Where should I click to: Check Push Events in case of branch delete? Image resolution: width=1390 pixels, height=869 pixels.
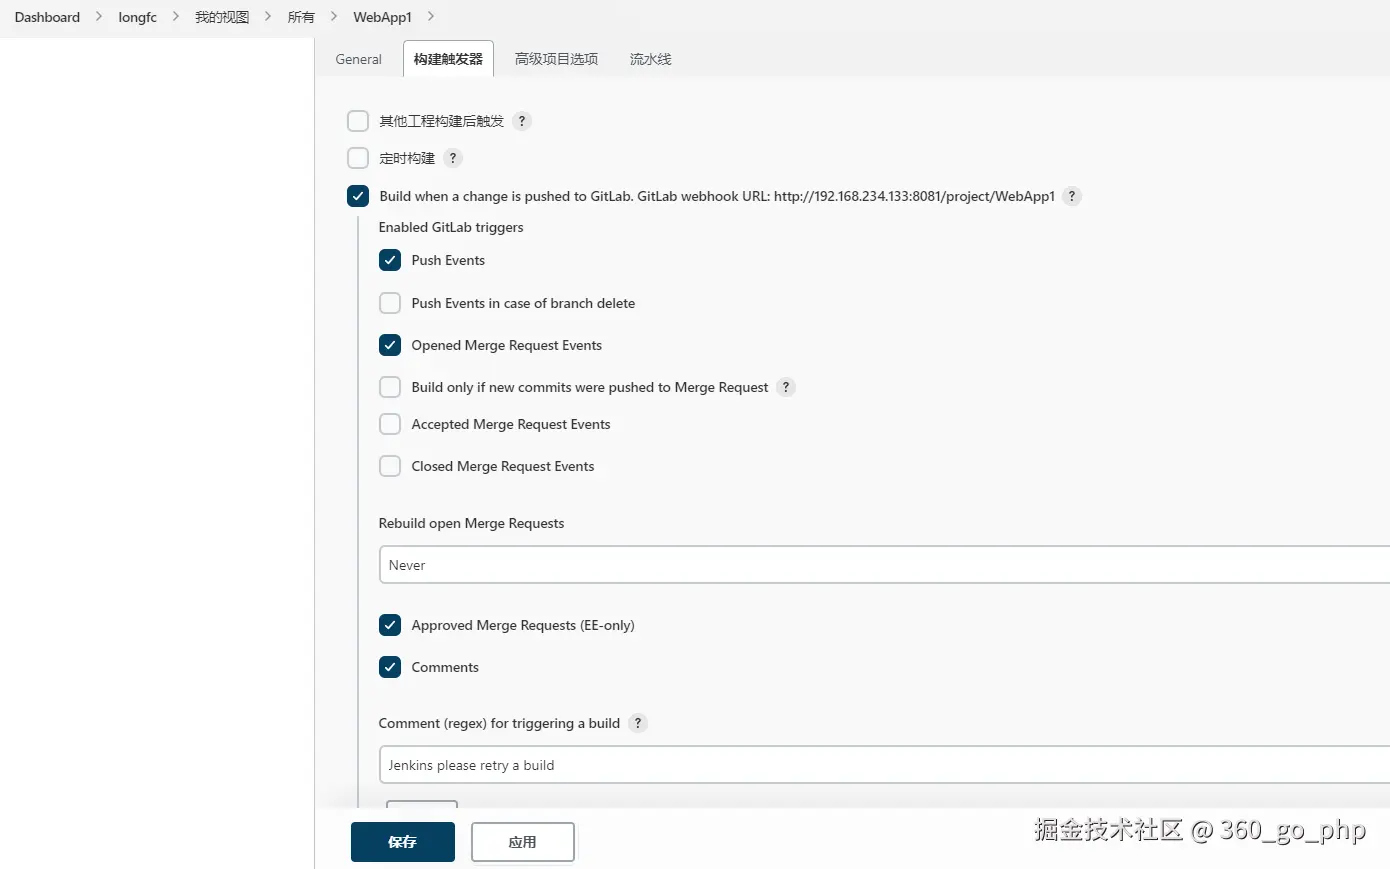click(x=390, y=303)
